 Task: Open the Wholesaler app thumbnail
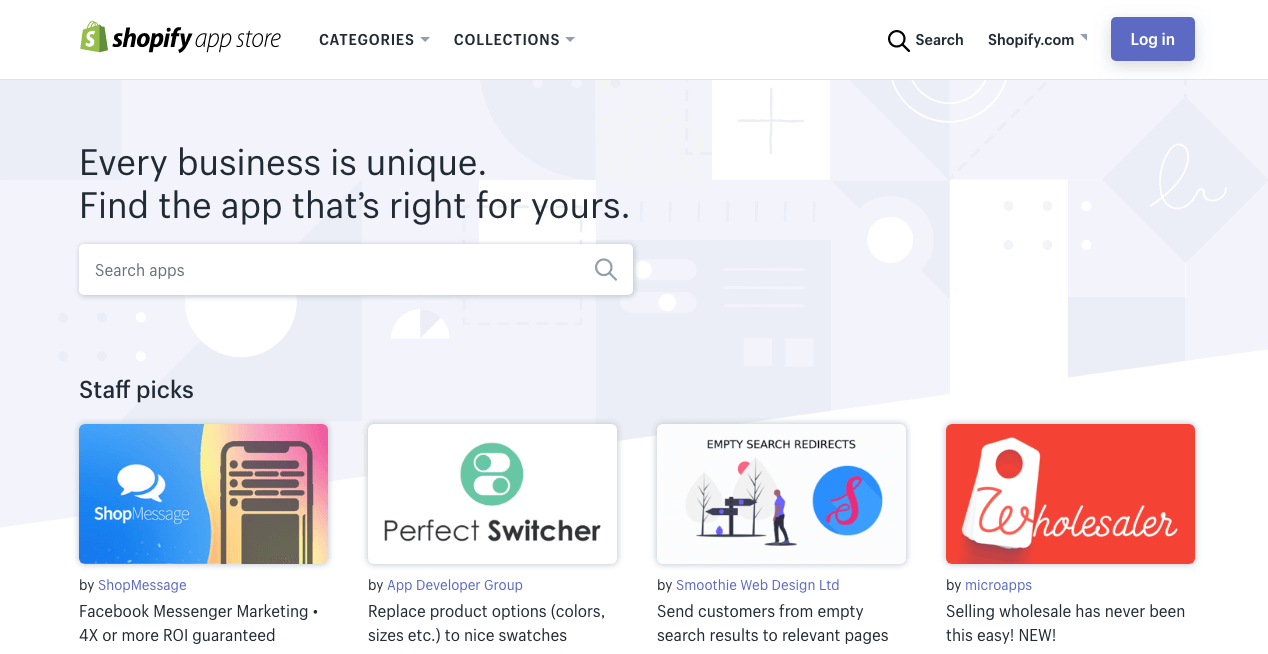[1070, 494]
